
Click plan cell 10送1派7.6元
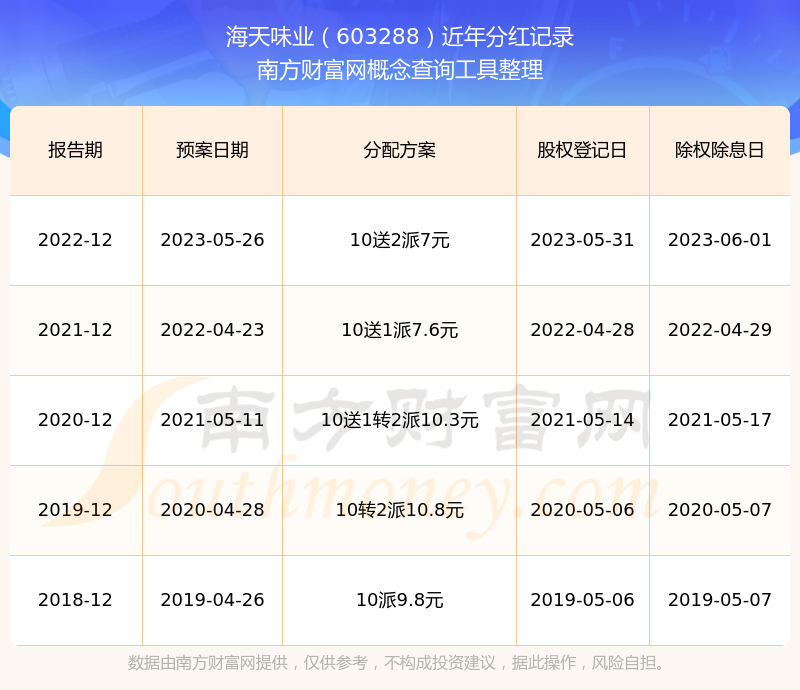coord(399,330)
